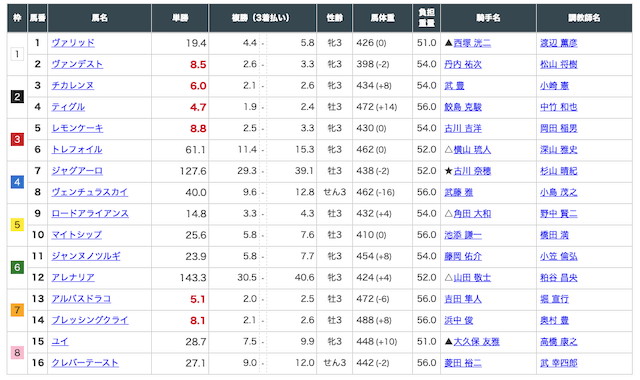Open trainer link 堀 宣行
This screenshot has width=640, height=380.
[x=554, y=299]
